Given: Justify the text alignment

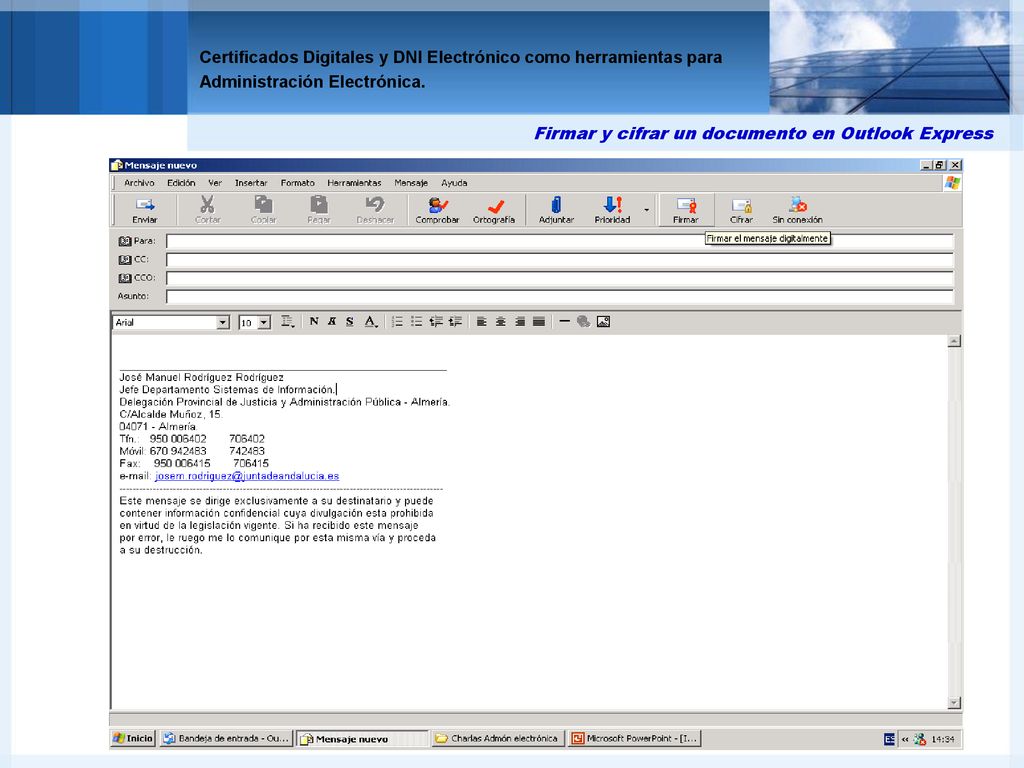Looking at the screenshot, I should 539,321.
